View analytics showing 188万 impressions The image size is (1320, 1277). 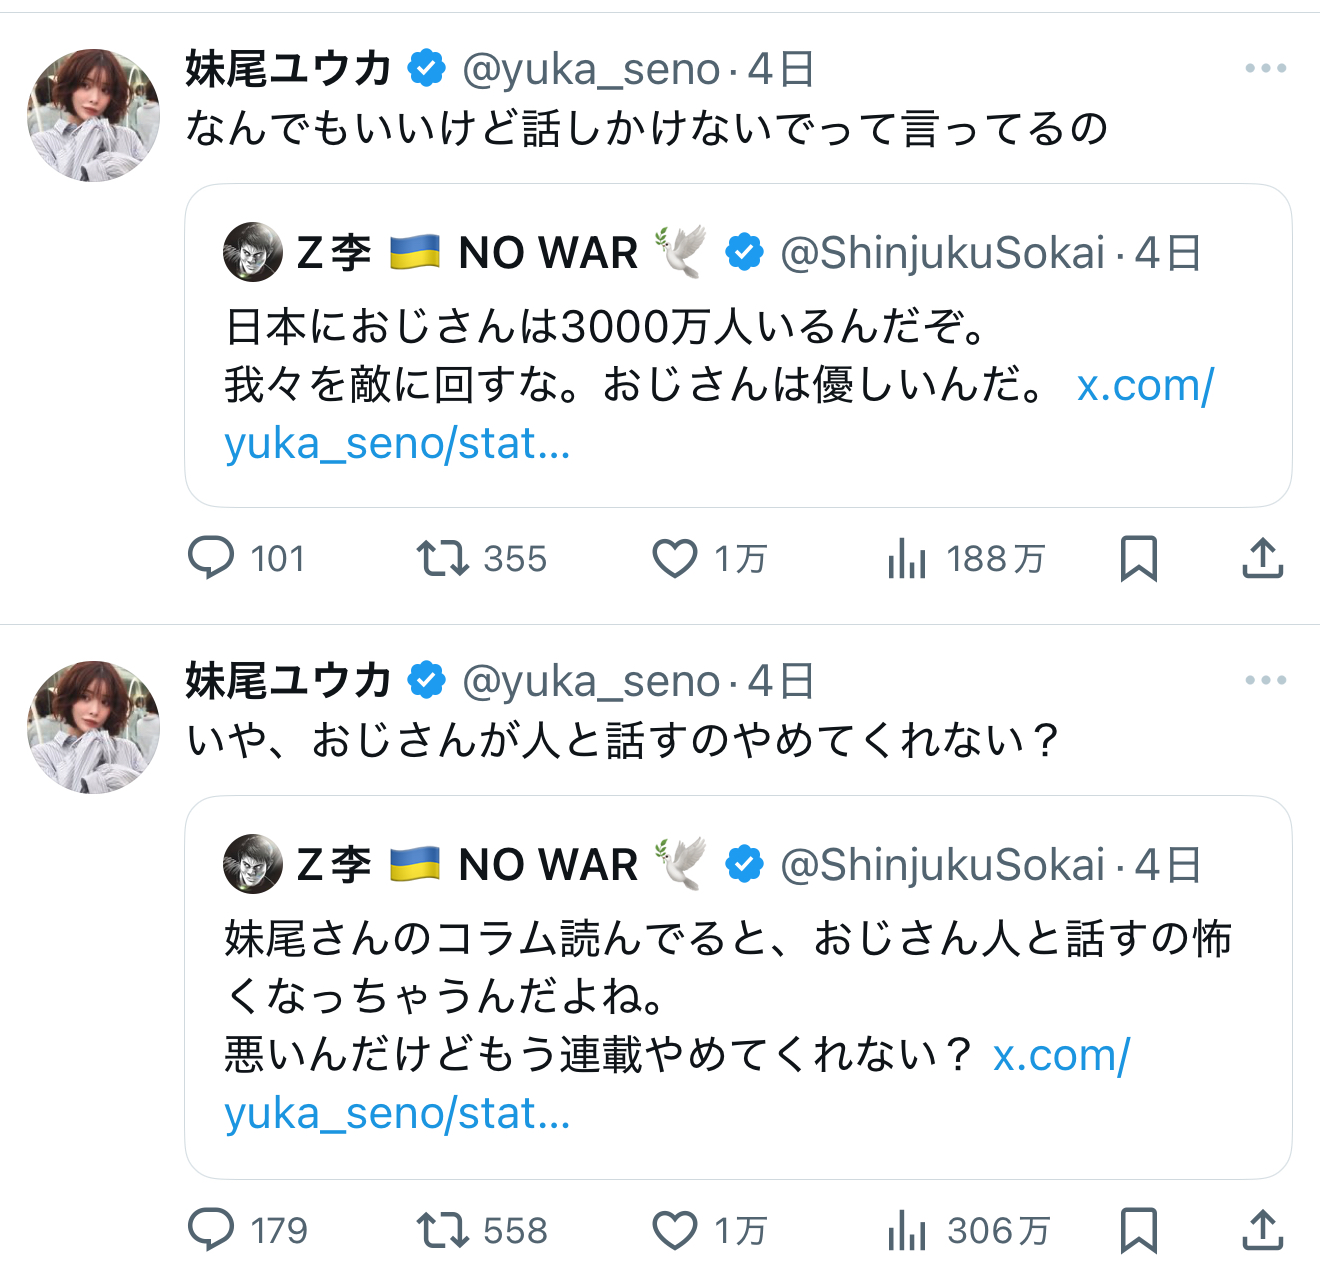click(907, 559)
